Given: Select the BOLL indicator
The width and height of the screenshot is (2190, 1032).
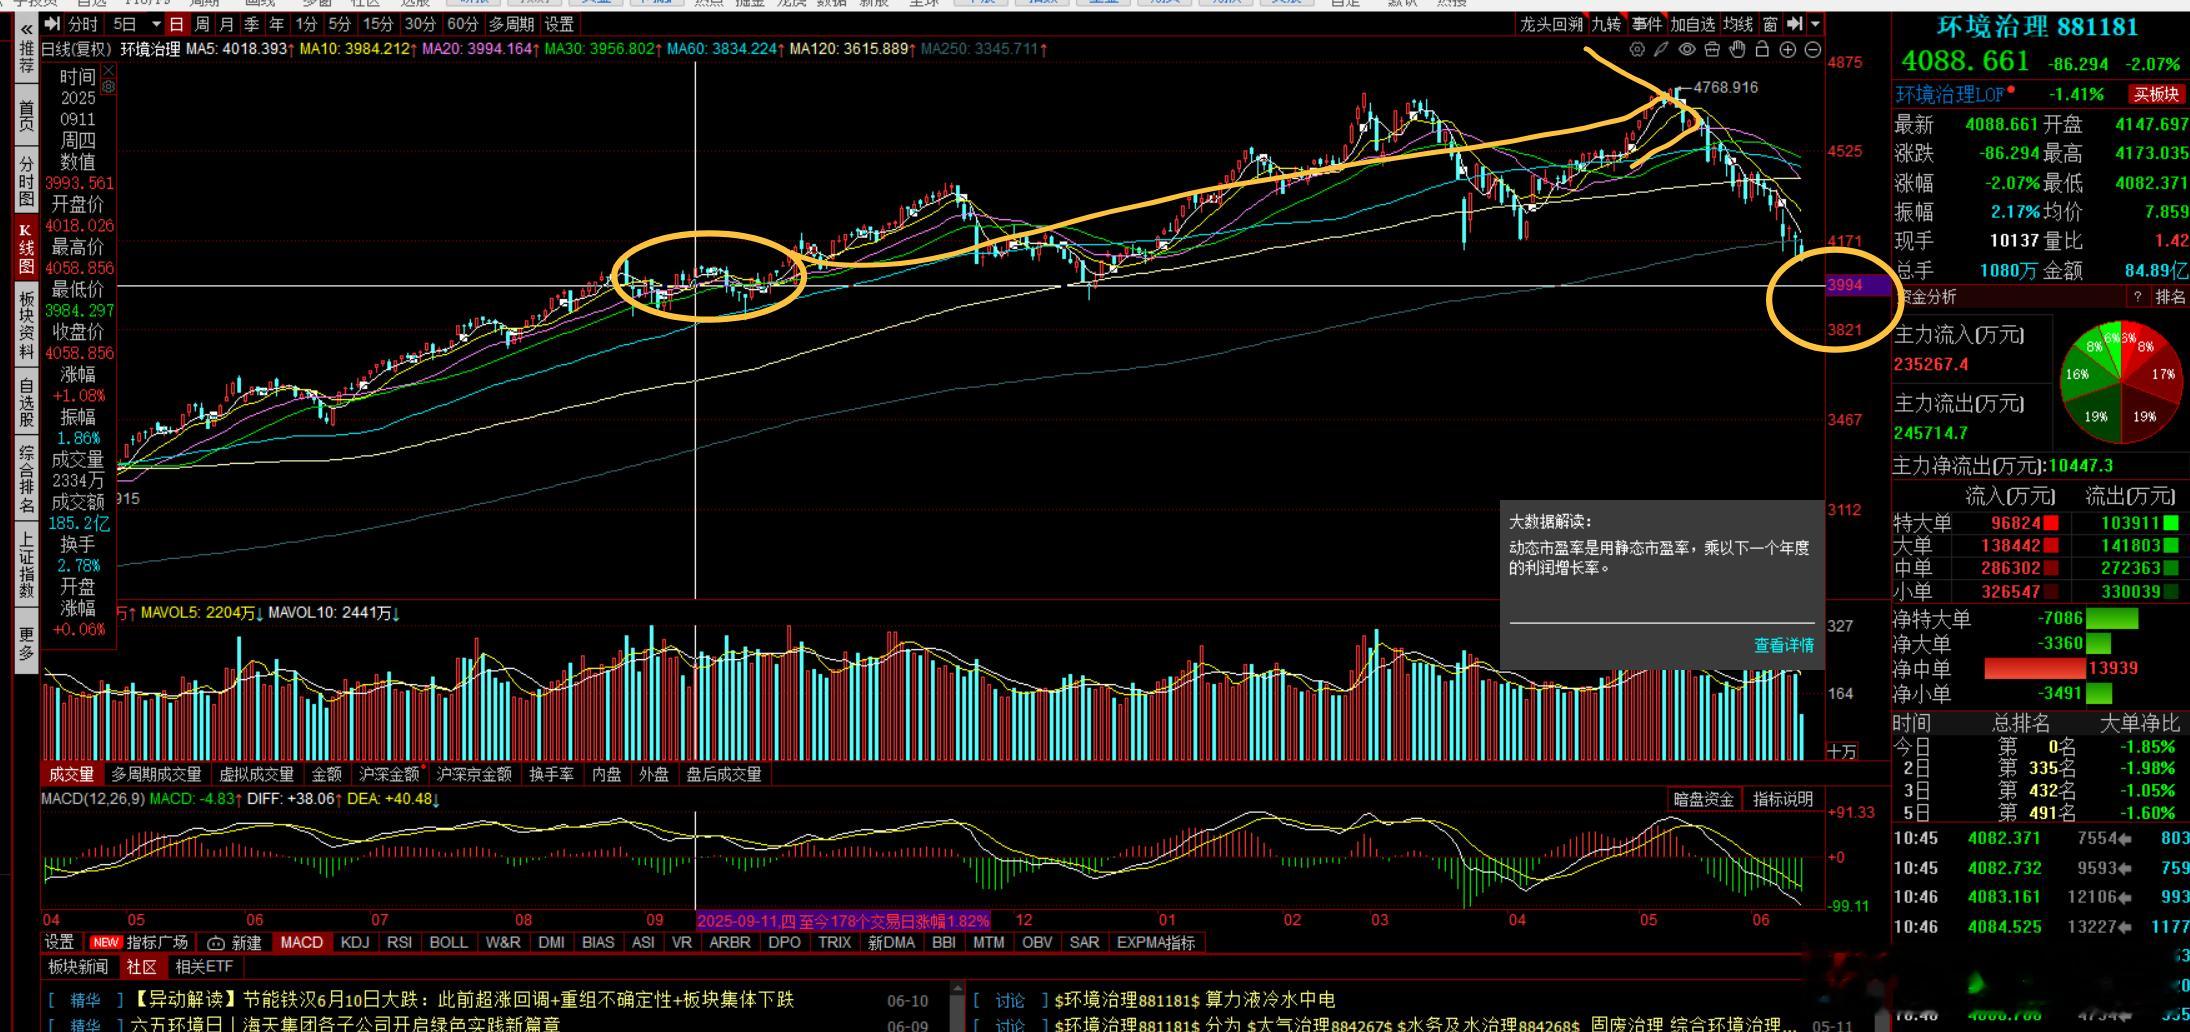Looking at the screenshot, I should (x=448, y=942).
